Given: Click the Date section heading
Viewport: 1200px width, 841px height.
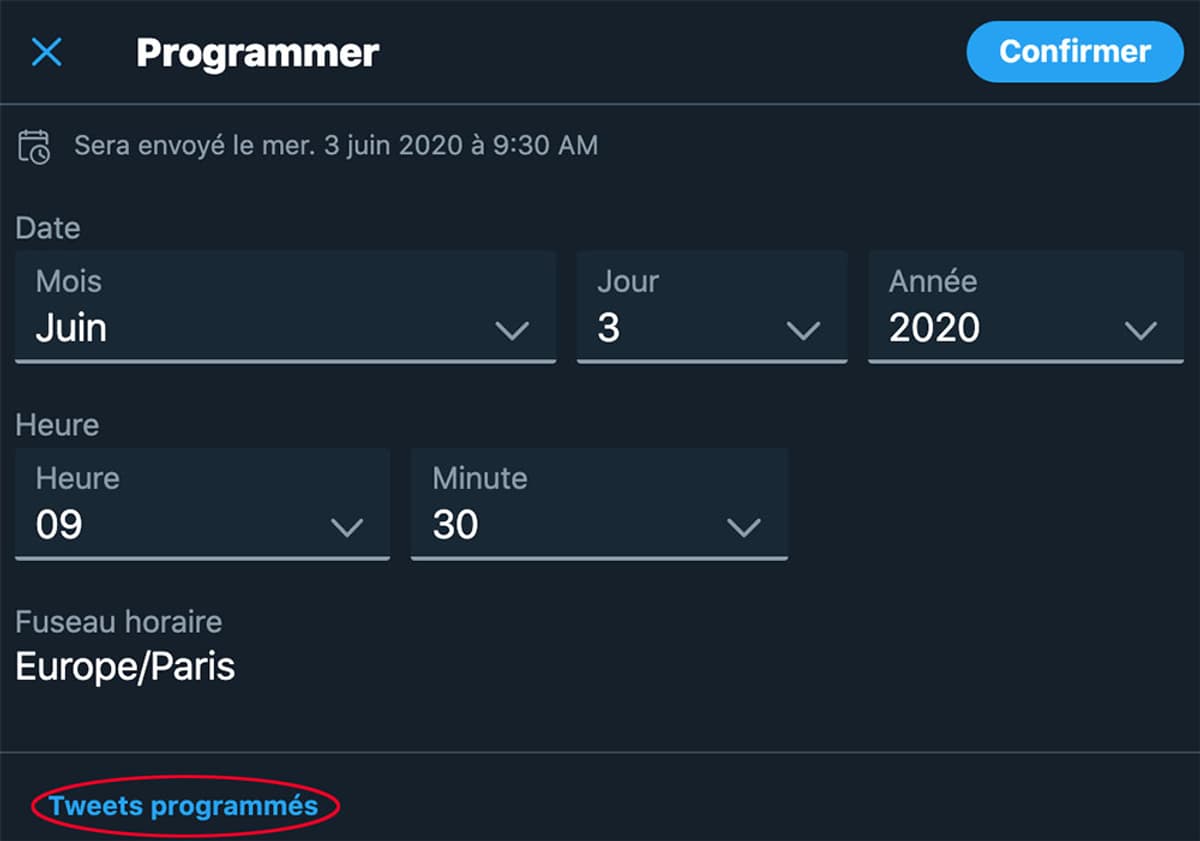Looking at the screenshot, I should [46, 228].
